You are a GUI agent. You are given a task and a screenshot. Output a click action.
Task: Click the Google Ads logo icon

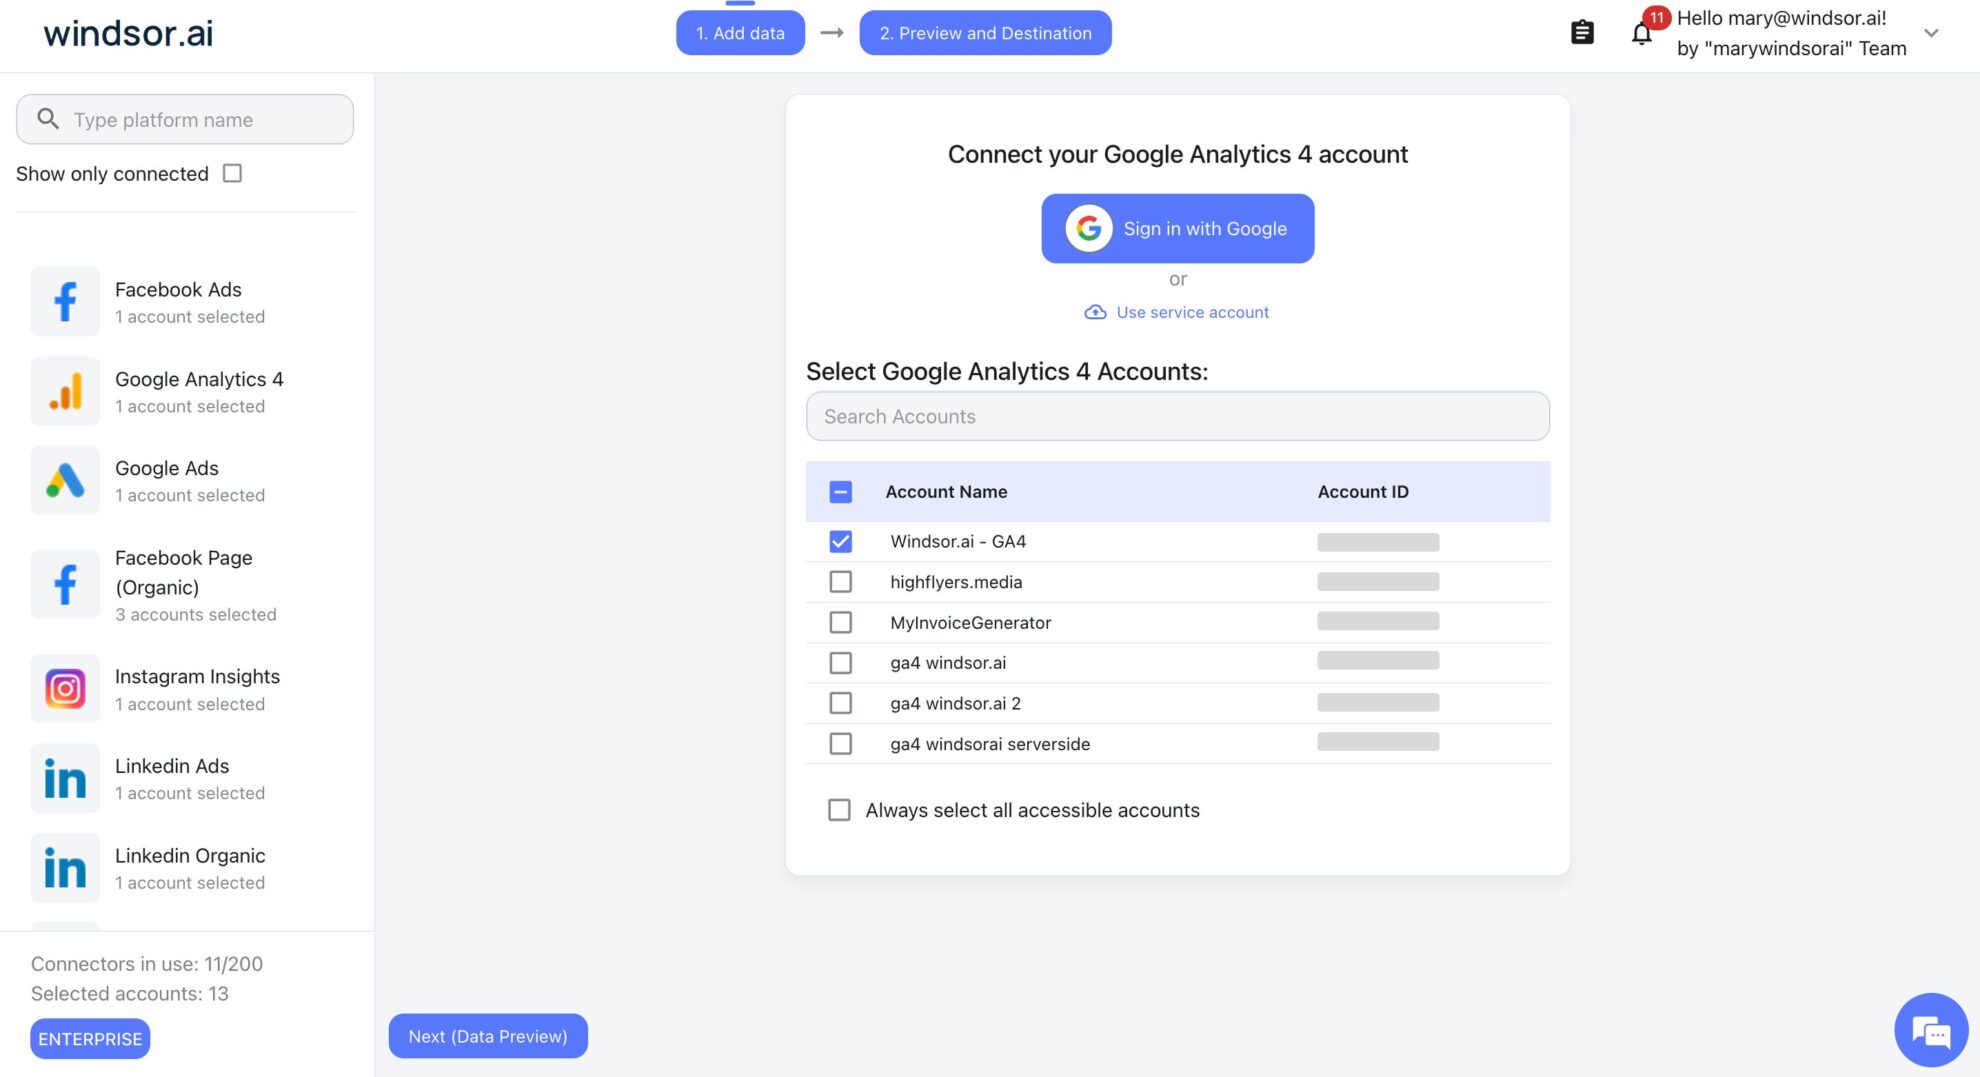click(x=65, y=481)
